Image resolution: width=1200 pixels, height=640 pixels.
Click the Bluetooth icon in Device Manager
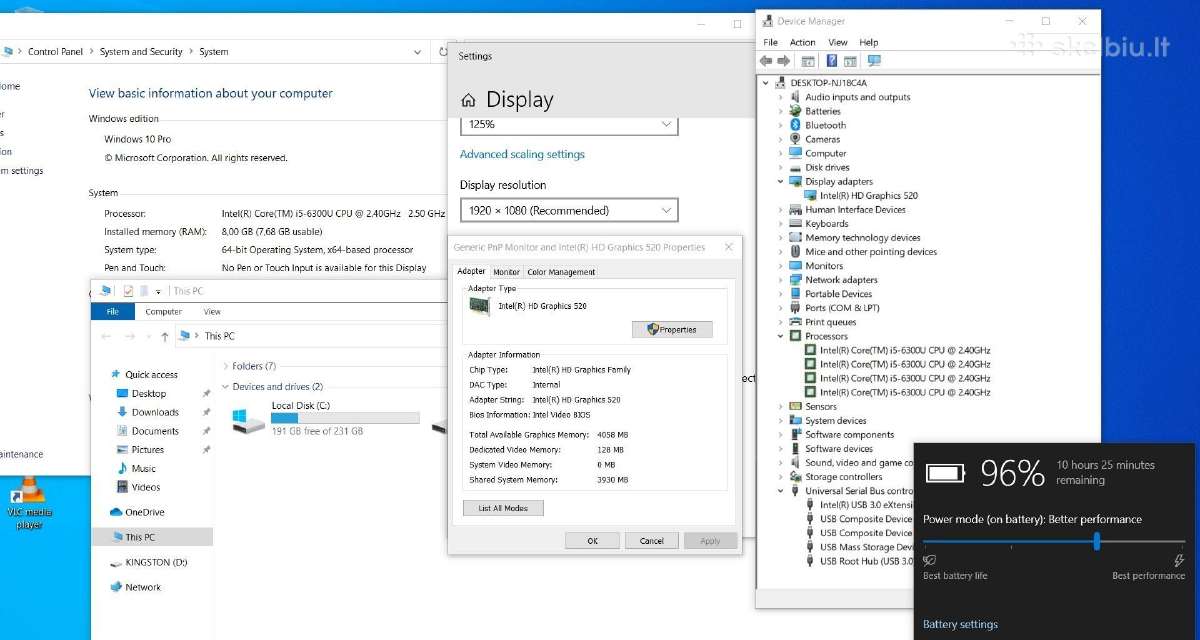click(x=796, y=125)
